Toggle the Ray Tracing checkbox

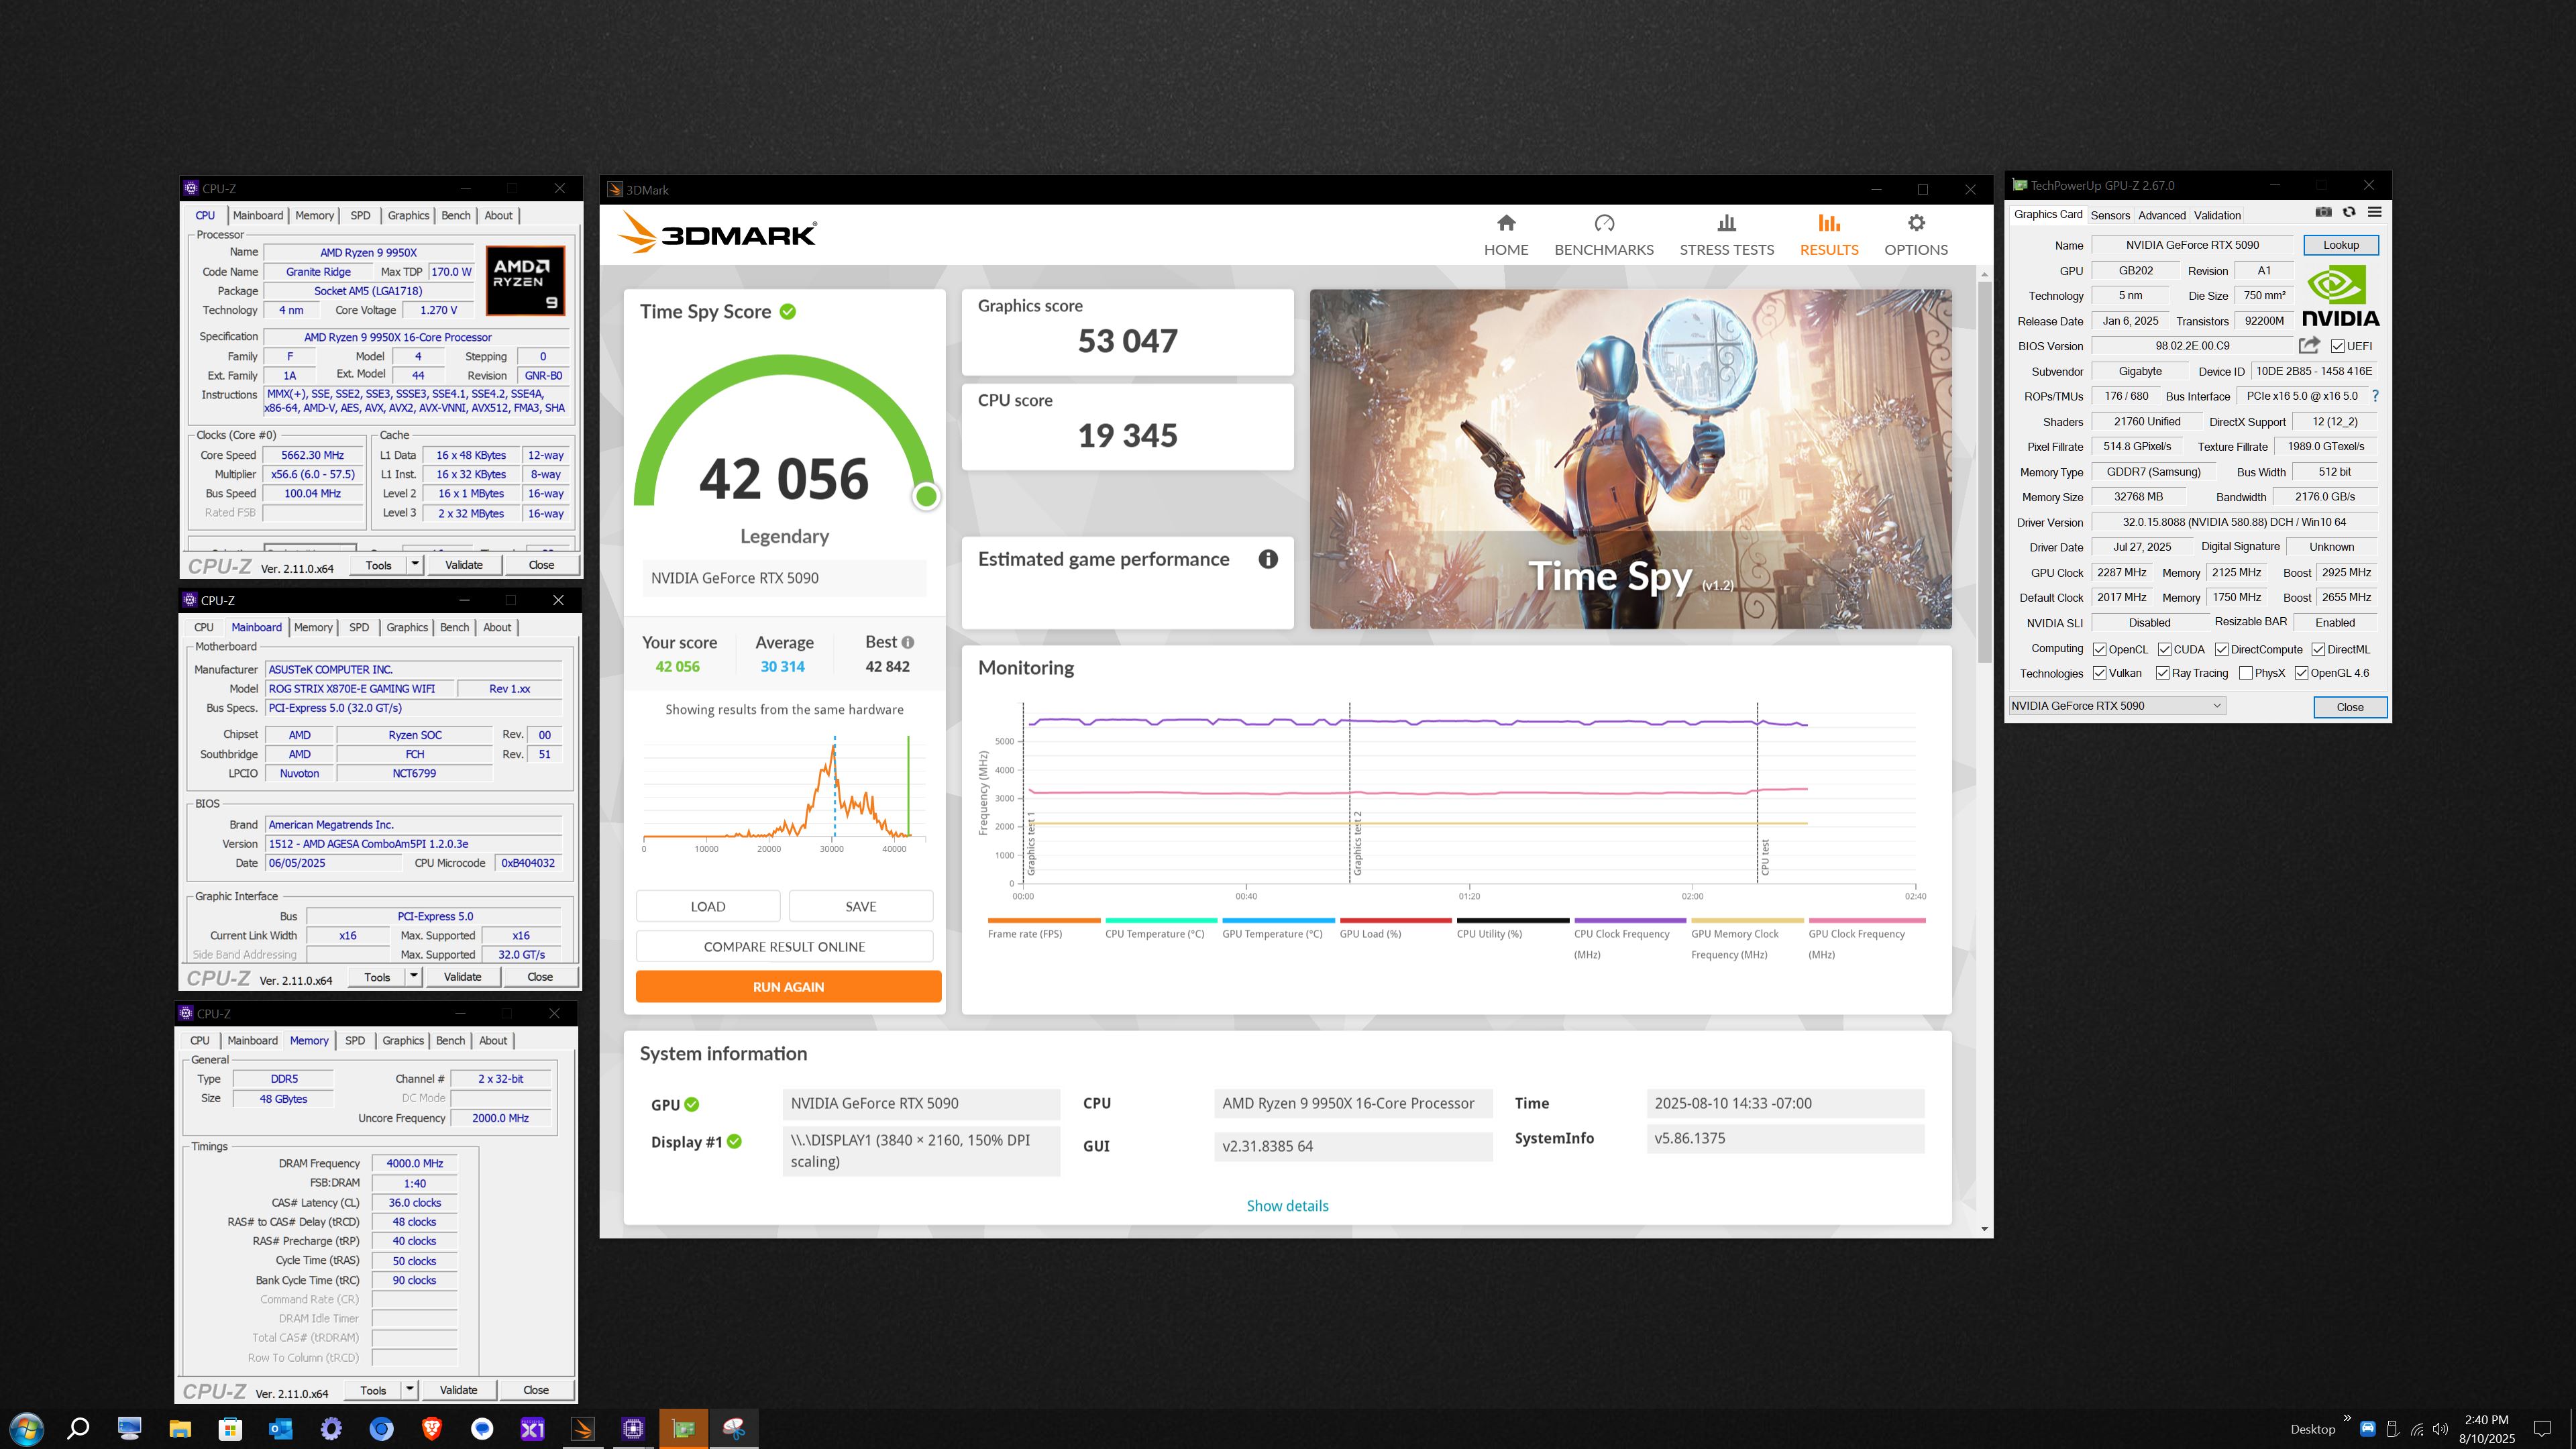click(x=2162, y=673)
